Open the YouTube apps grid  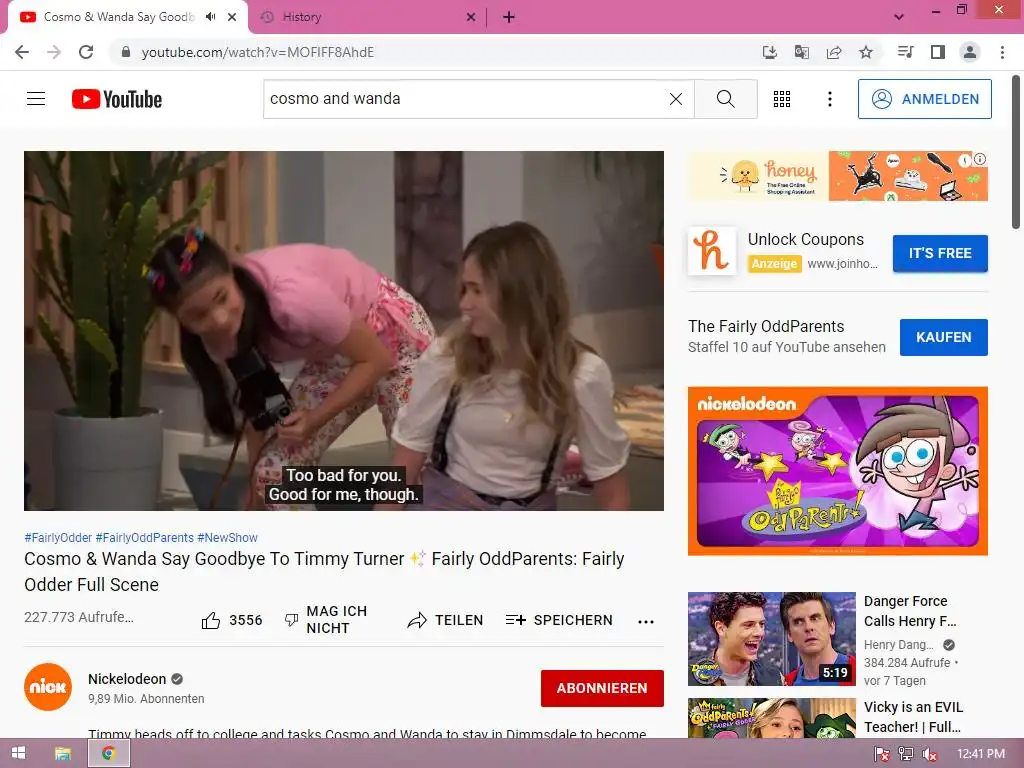(782, 99)
